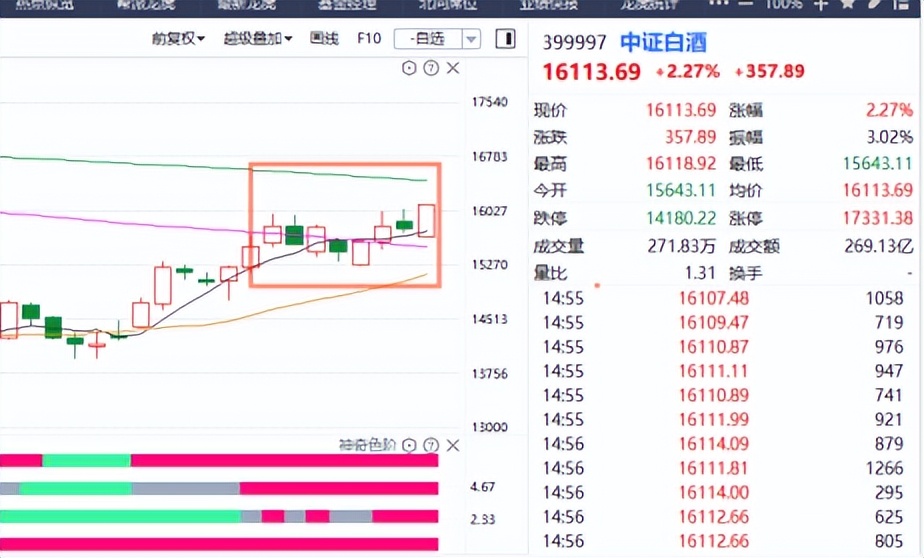Click the +2.27% header change

687,72
